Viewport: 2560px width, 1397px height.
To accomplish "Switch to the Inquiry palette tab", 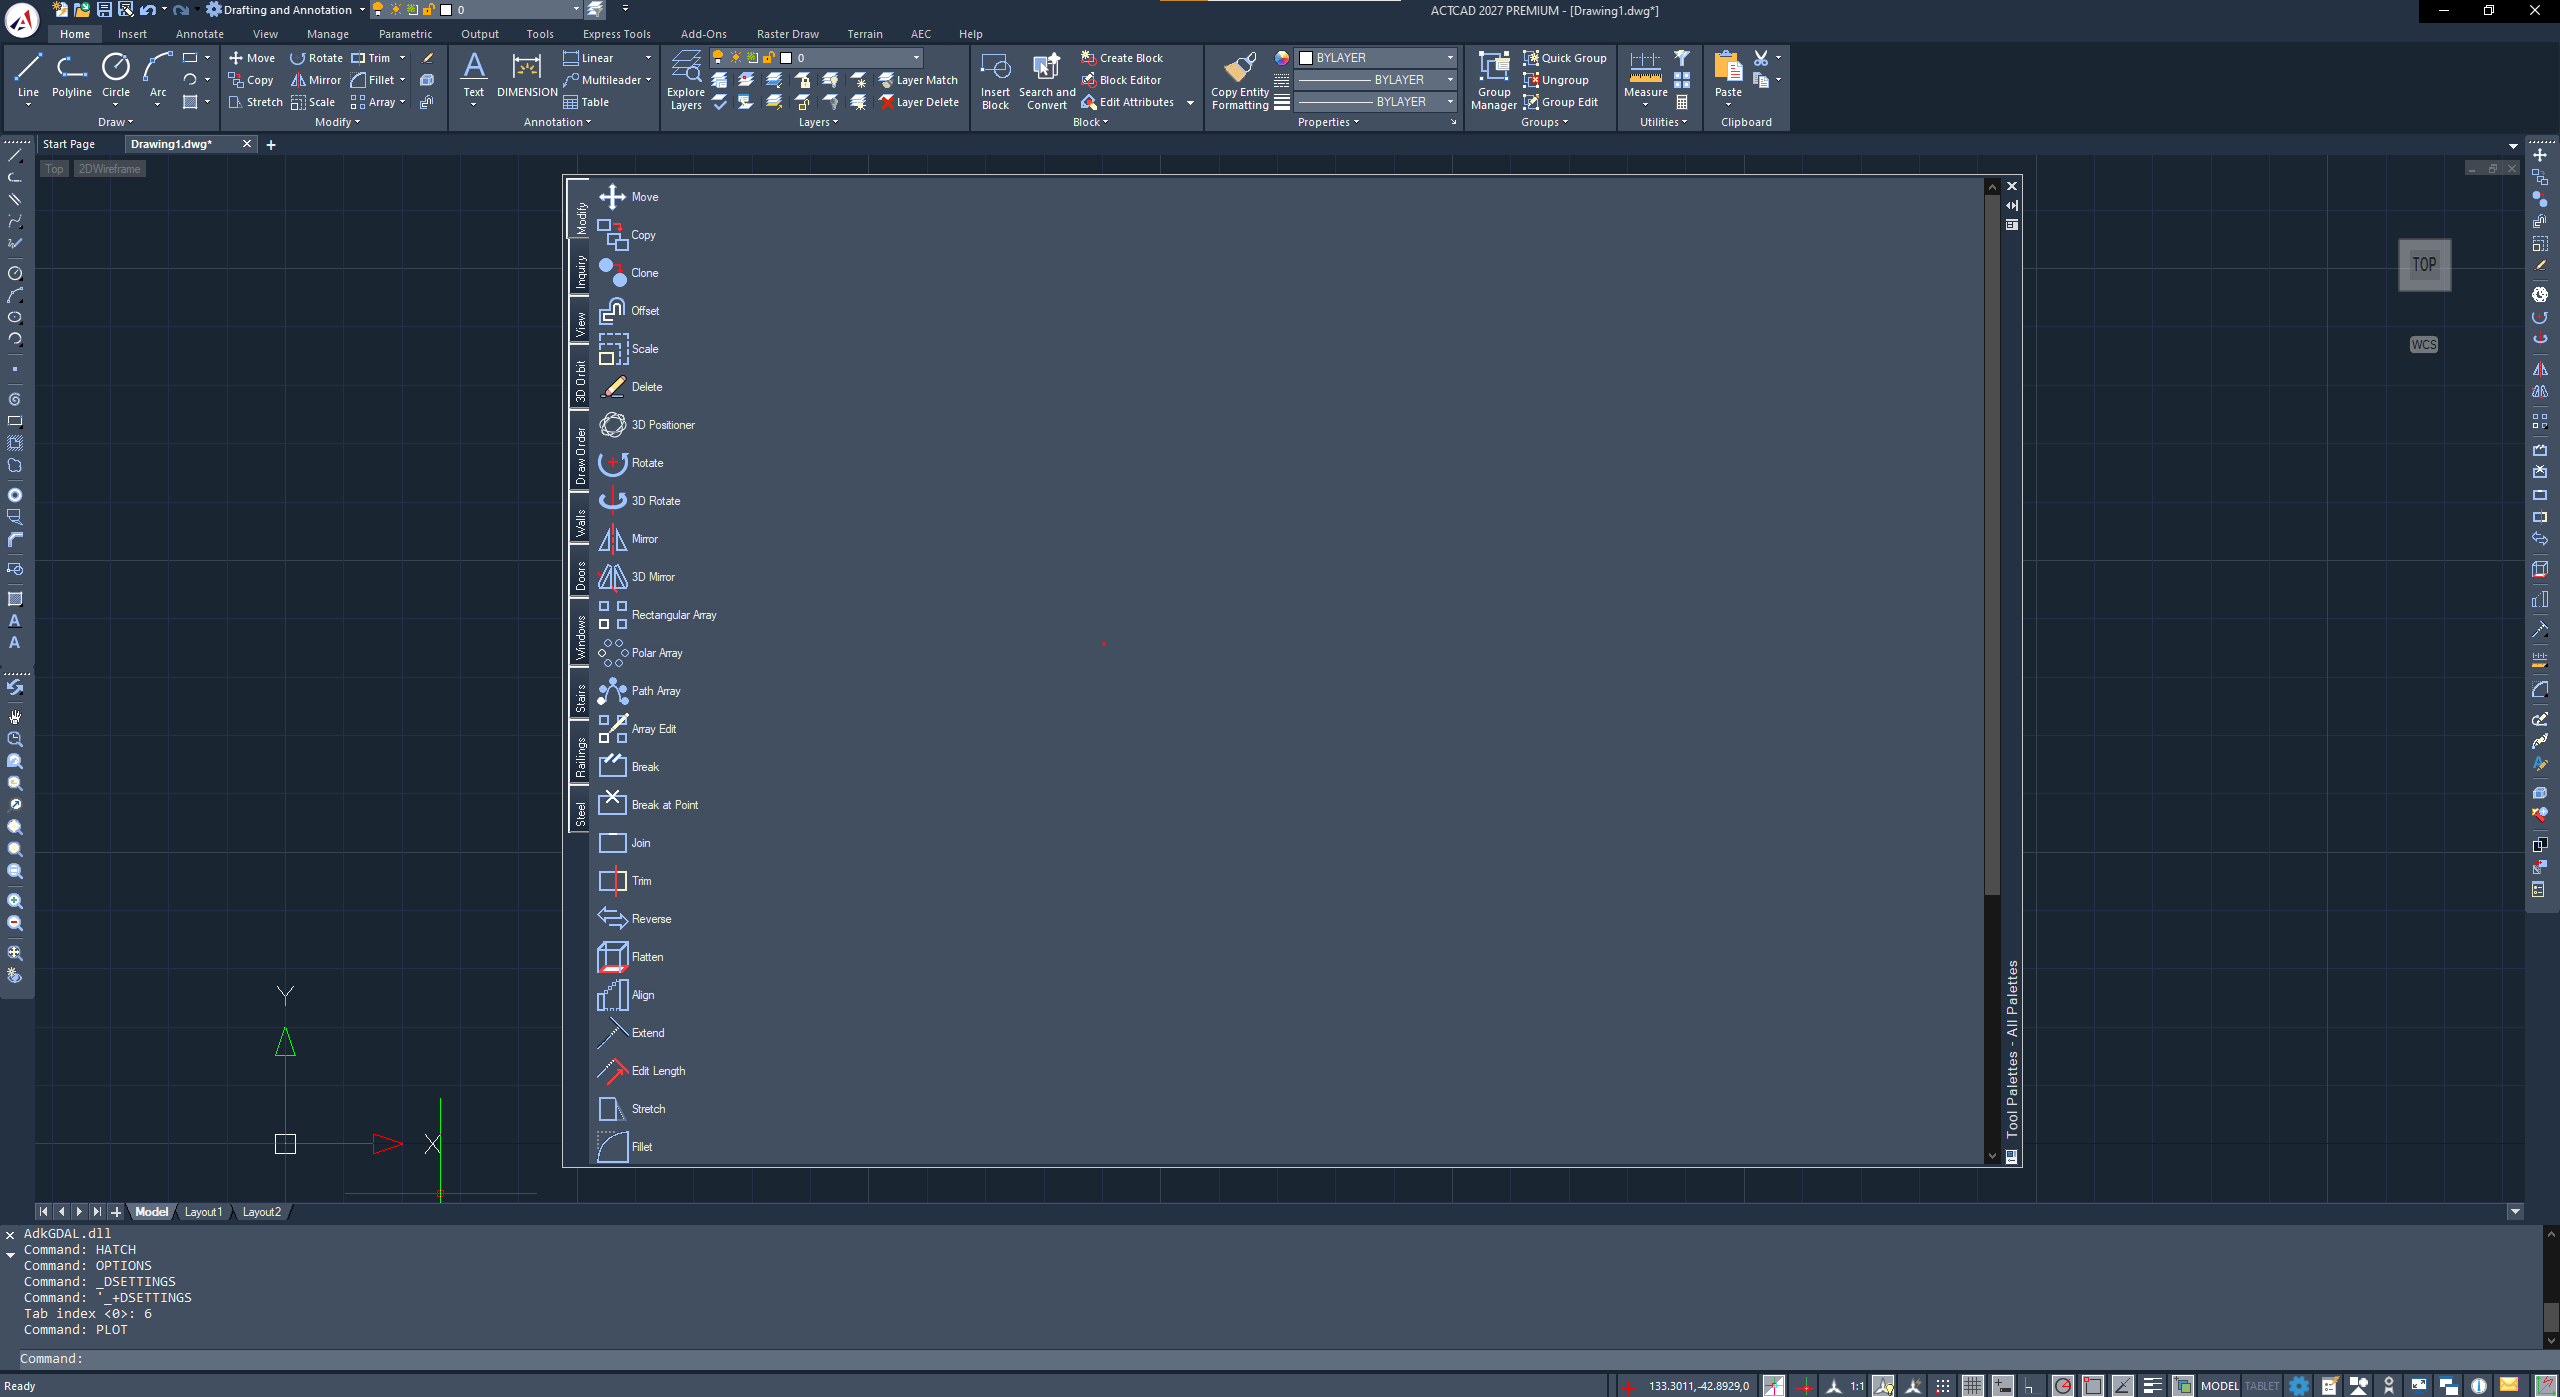I will [580, 271].
